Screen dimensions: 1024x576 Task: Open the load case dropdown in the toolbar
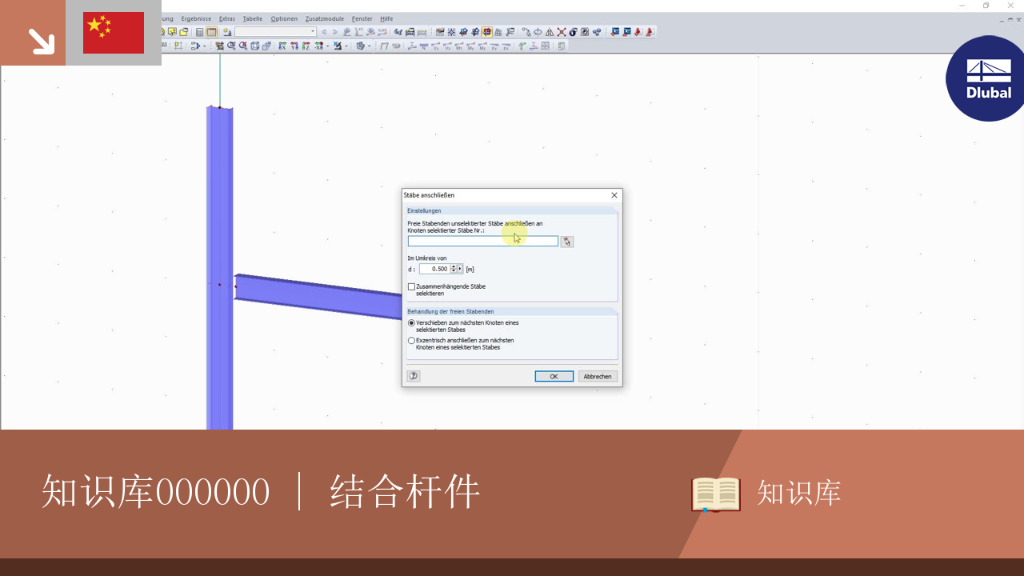tap(275, 31)
